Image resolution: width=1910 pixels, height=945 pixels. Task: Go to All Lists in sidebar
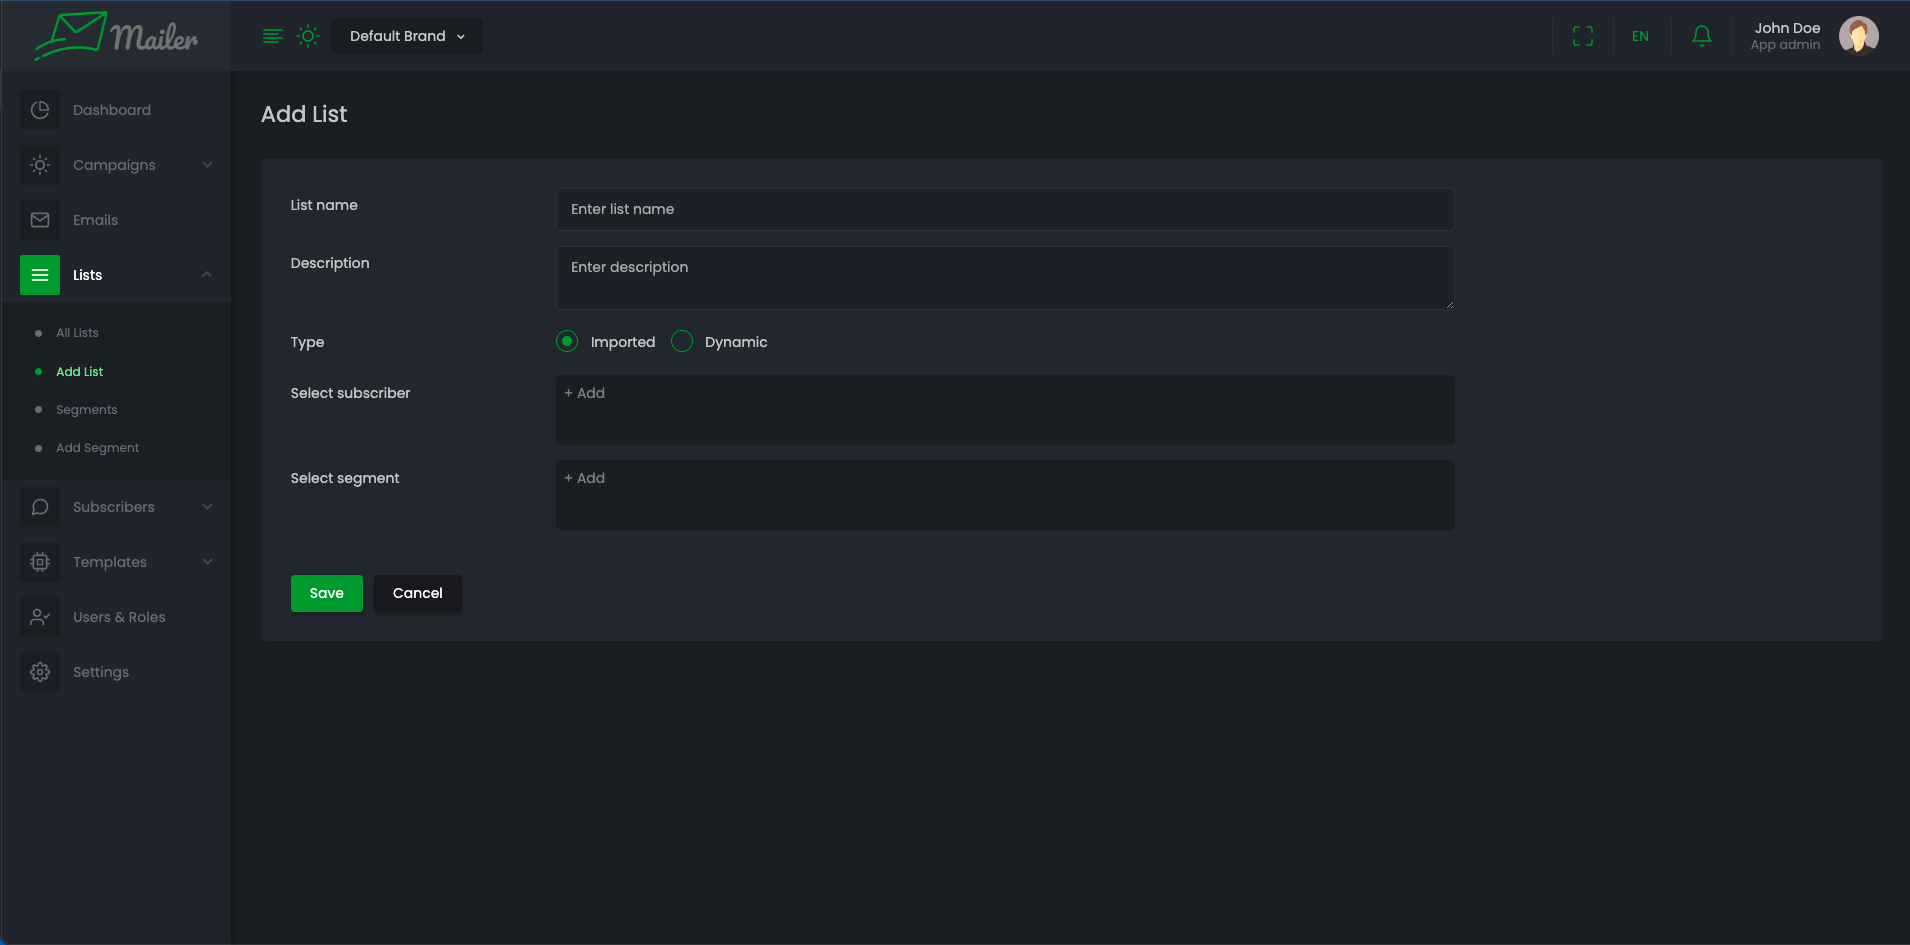point(77,333)
